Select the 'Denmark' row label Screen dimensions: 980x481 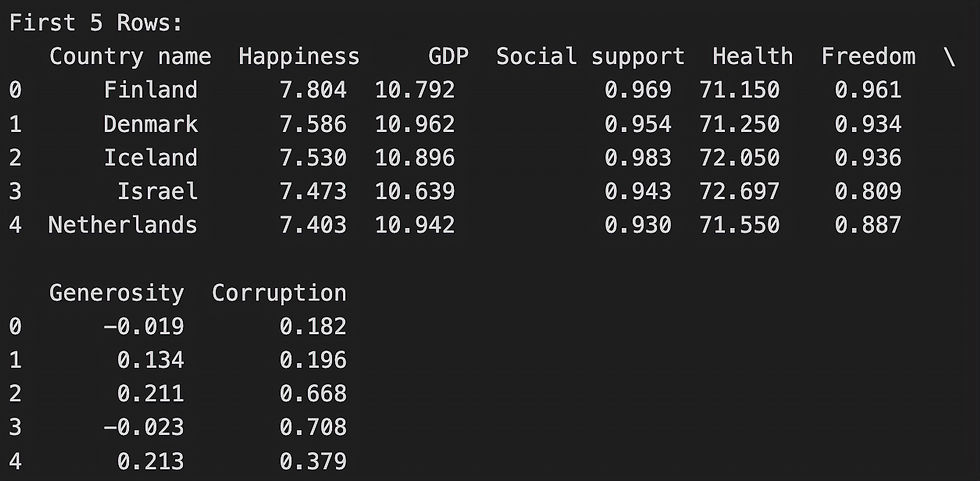150,125
